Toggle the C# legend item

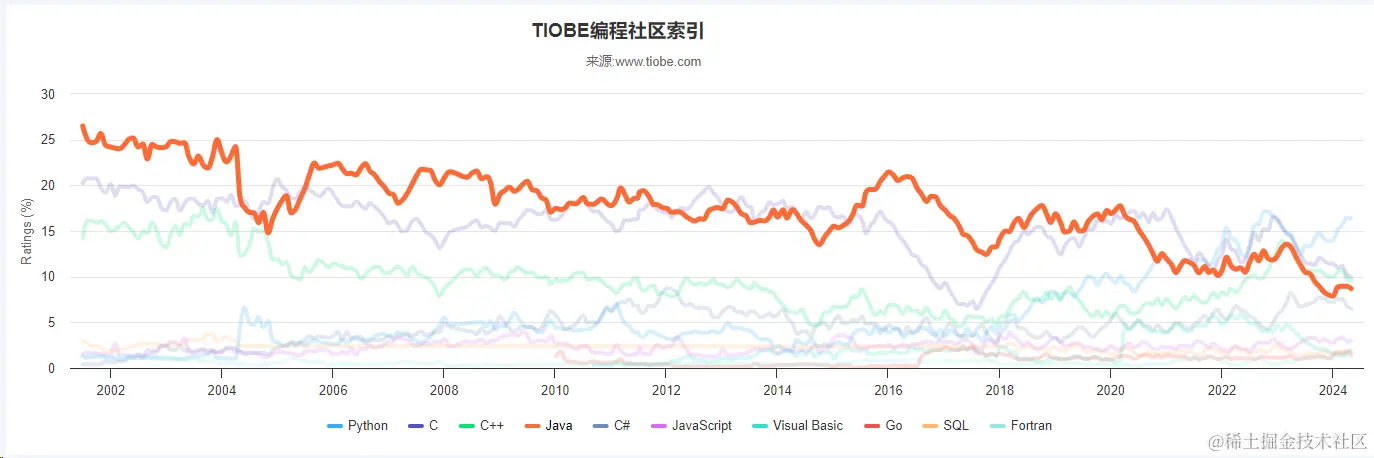(610, 425)
